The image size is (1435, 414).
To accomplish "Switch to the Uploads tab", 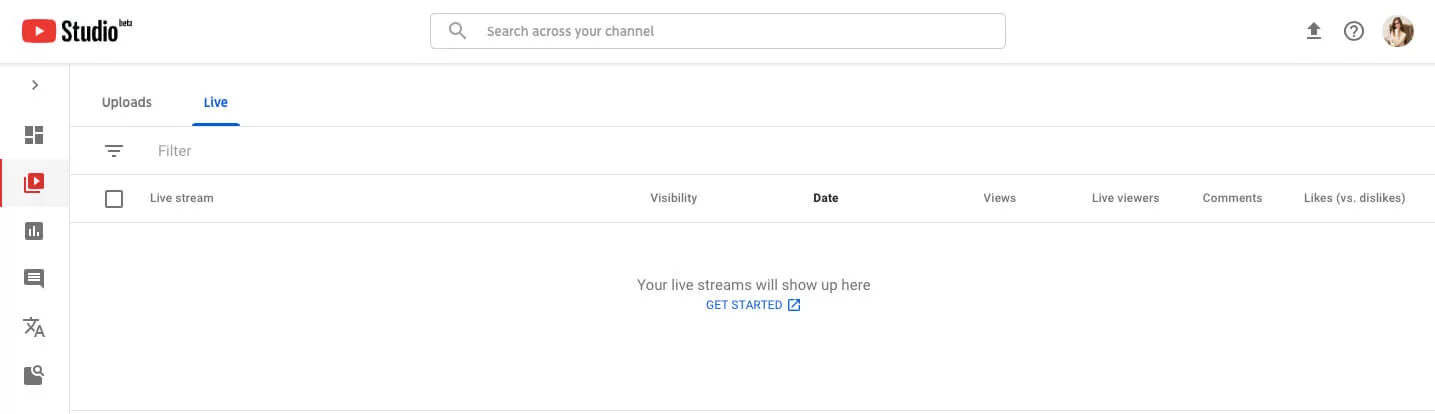I will 127,103.
